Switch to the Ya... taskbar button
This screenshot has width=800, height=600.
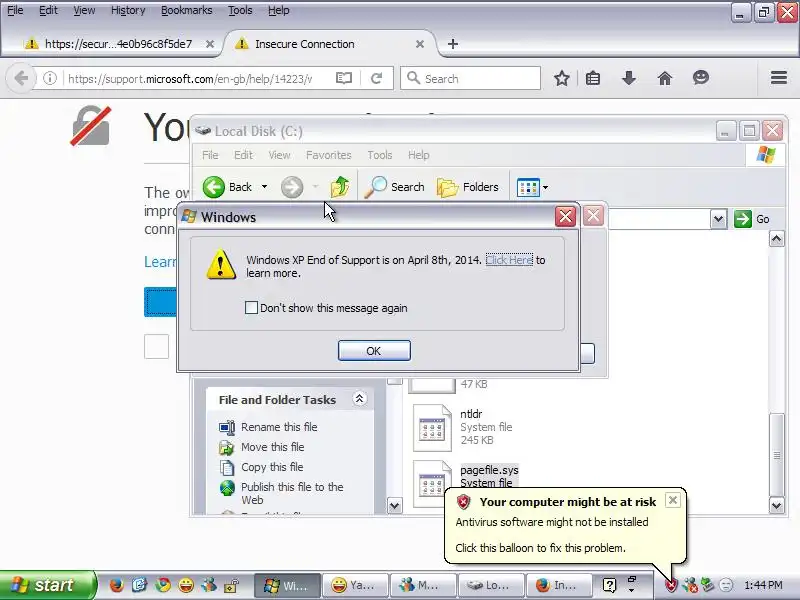[355, 585]
